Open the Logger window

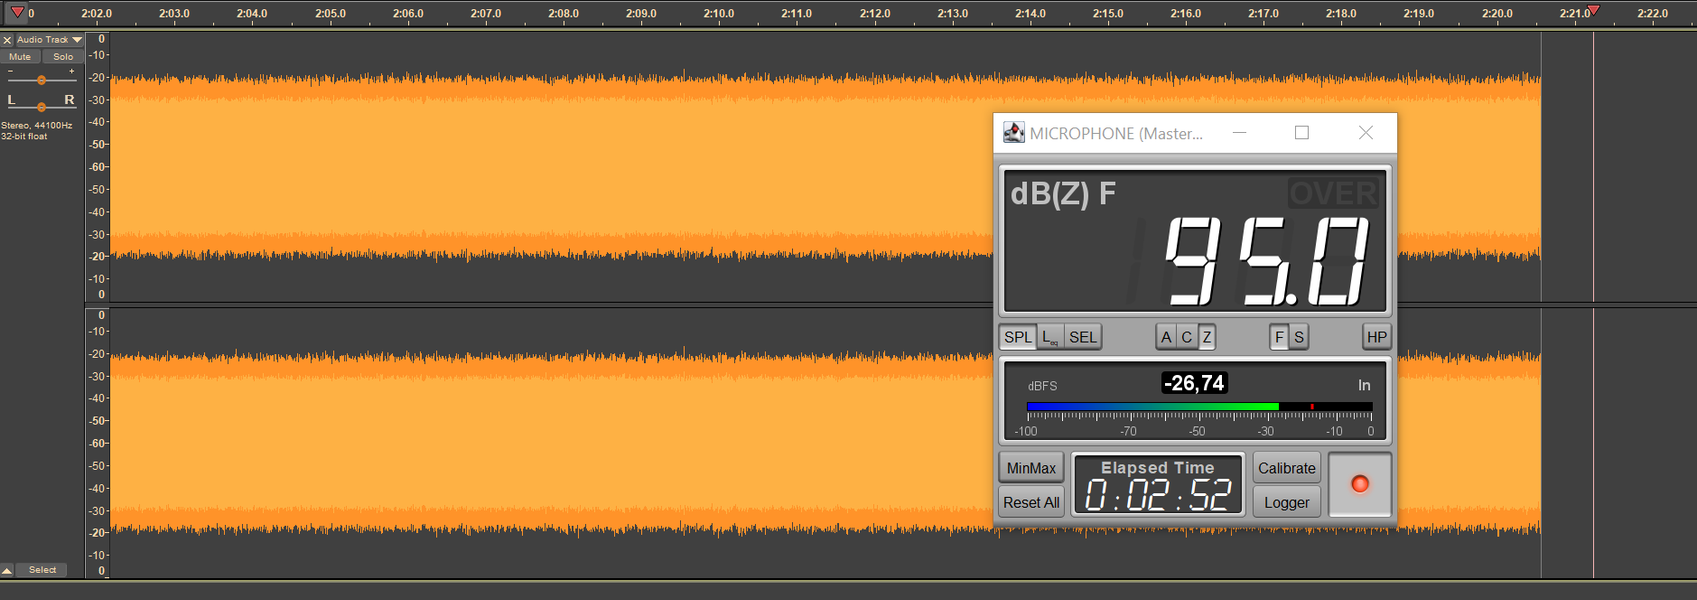(1287, 503)
